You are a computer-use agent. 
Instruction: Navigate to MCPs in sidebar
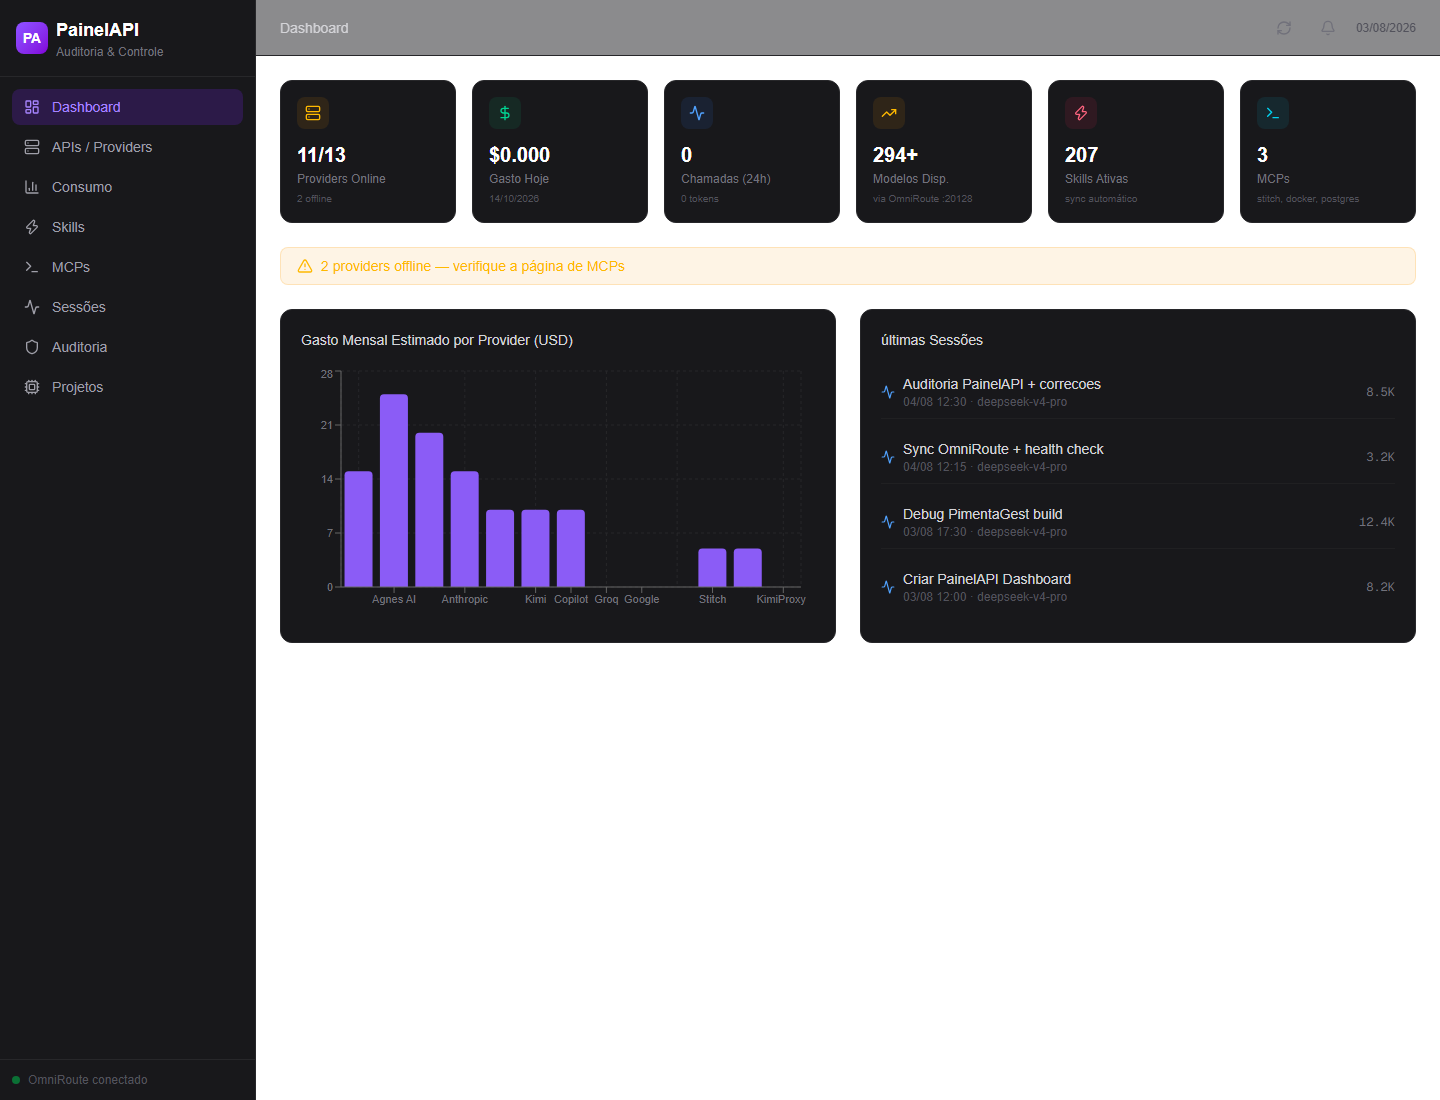coord(127,267)
